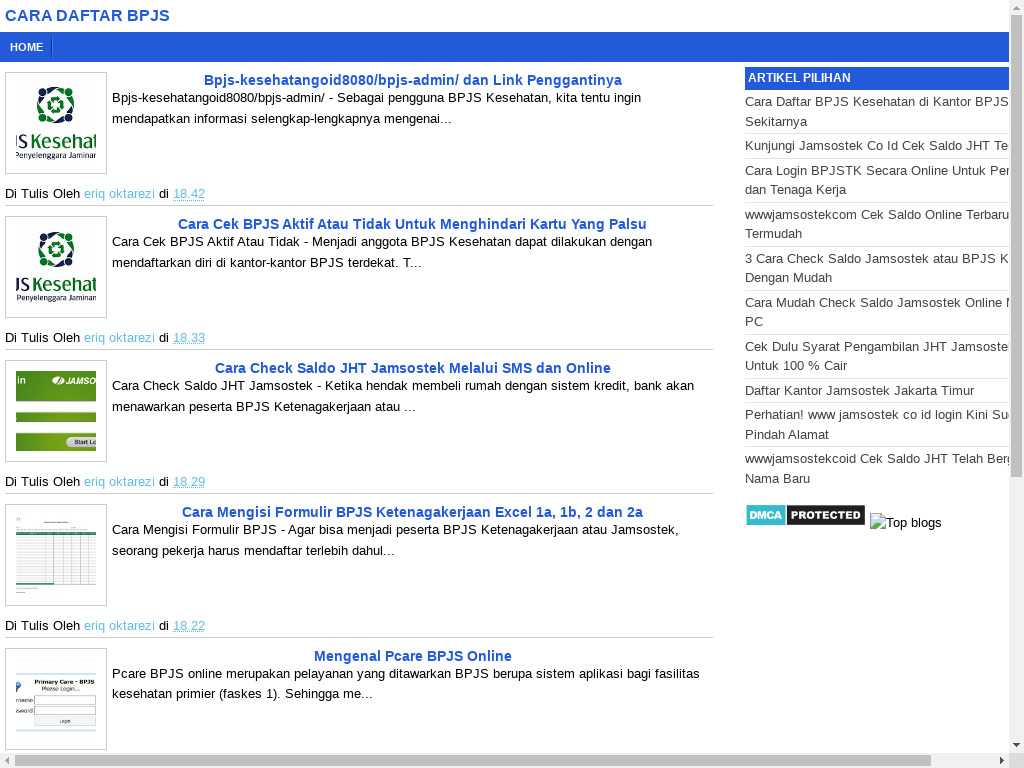Click the Primary Care BPJS login thumbnail
This screenshot has width=1024, height=768.
point(56,699)
